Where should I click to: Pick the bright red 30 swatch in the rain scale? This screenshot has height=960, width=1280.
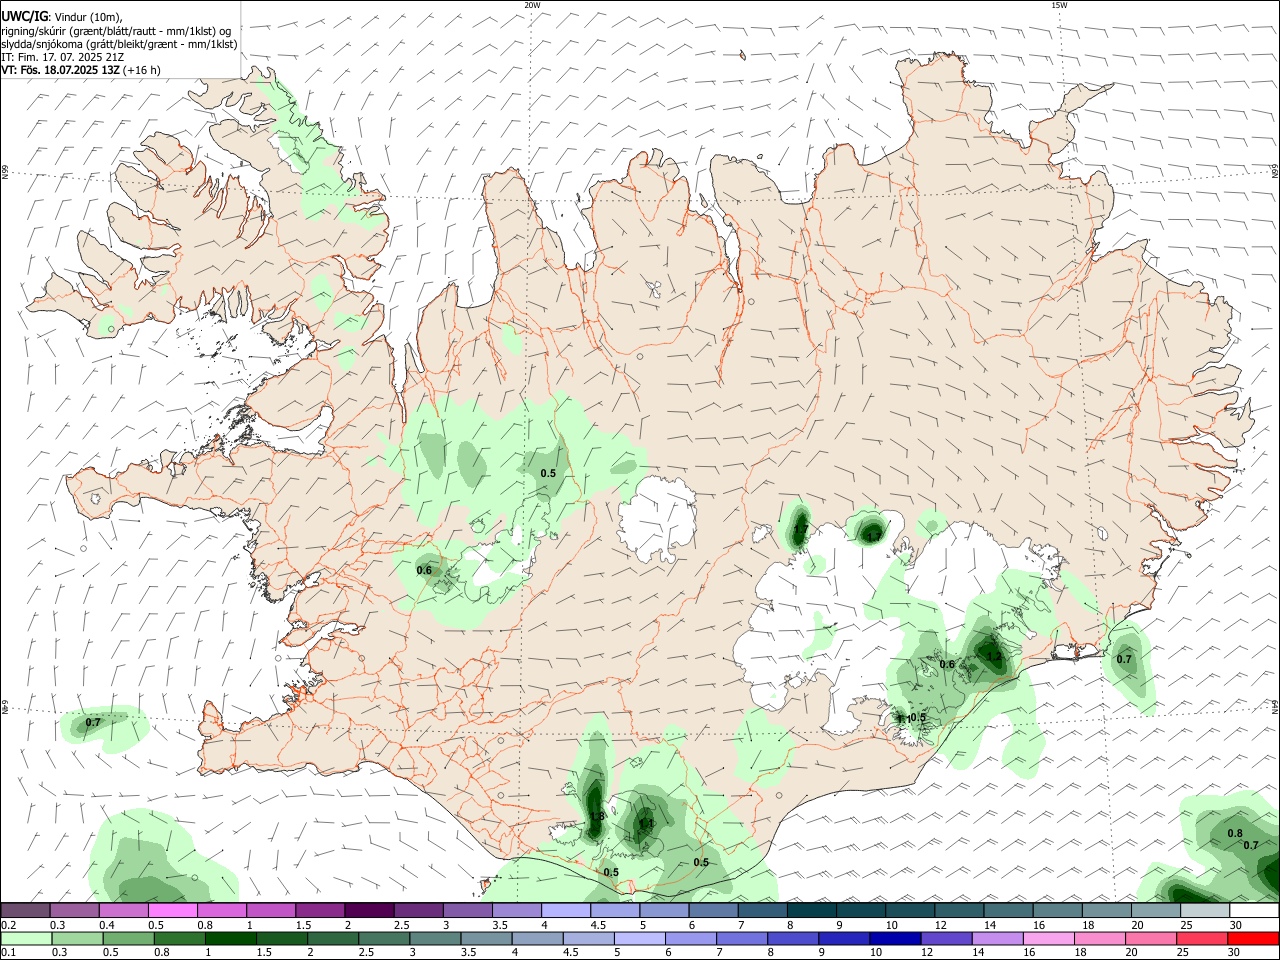1252,938
